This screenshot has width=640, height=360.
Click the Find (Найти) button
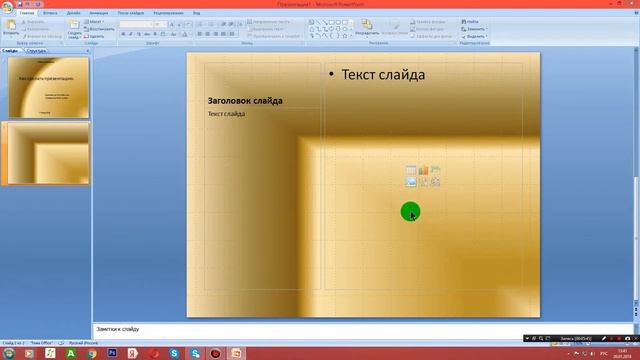point(470,22)
